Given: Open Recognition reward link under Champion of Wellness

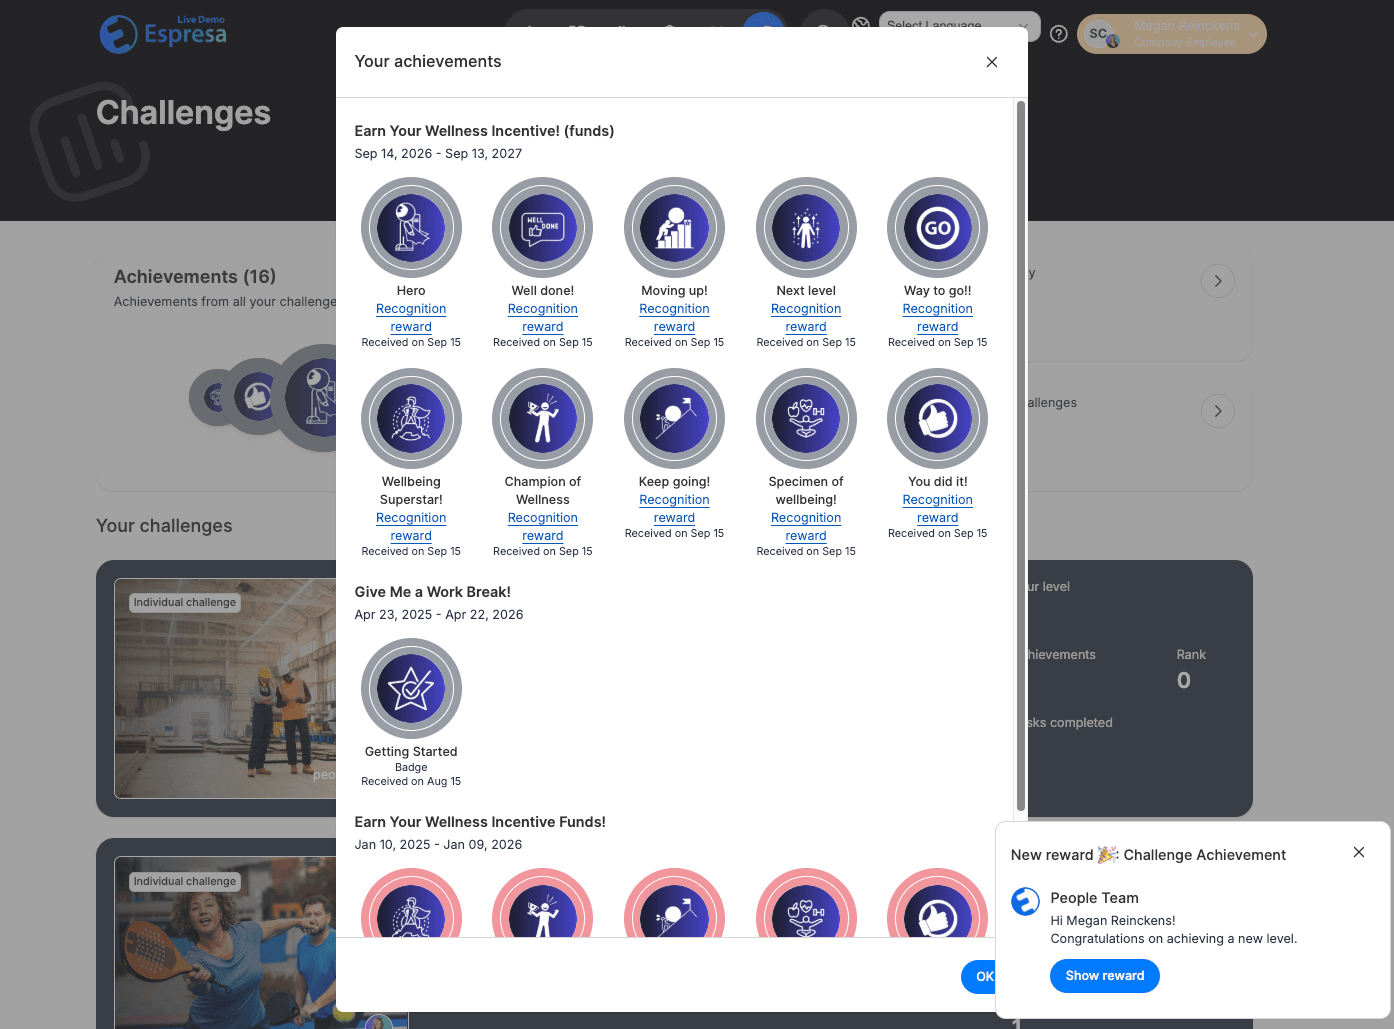Looking at the screenshot, I should 543,527.
